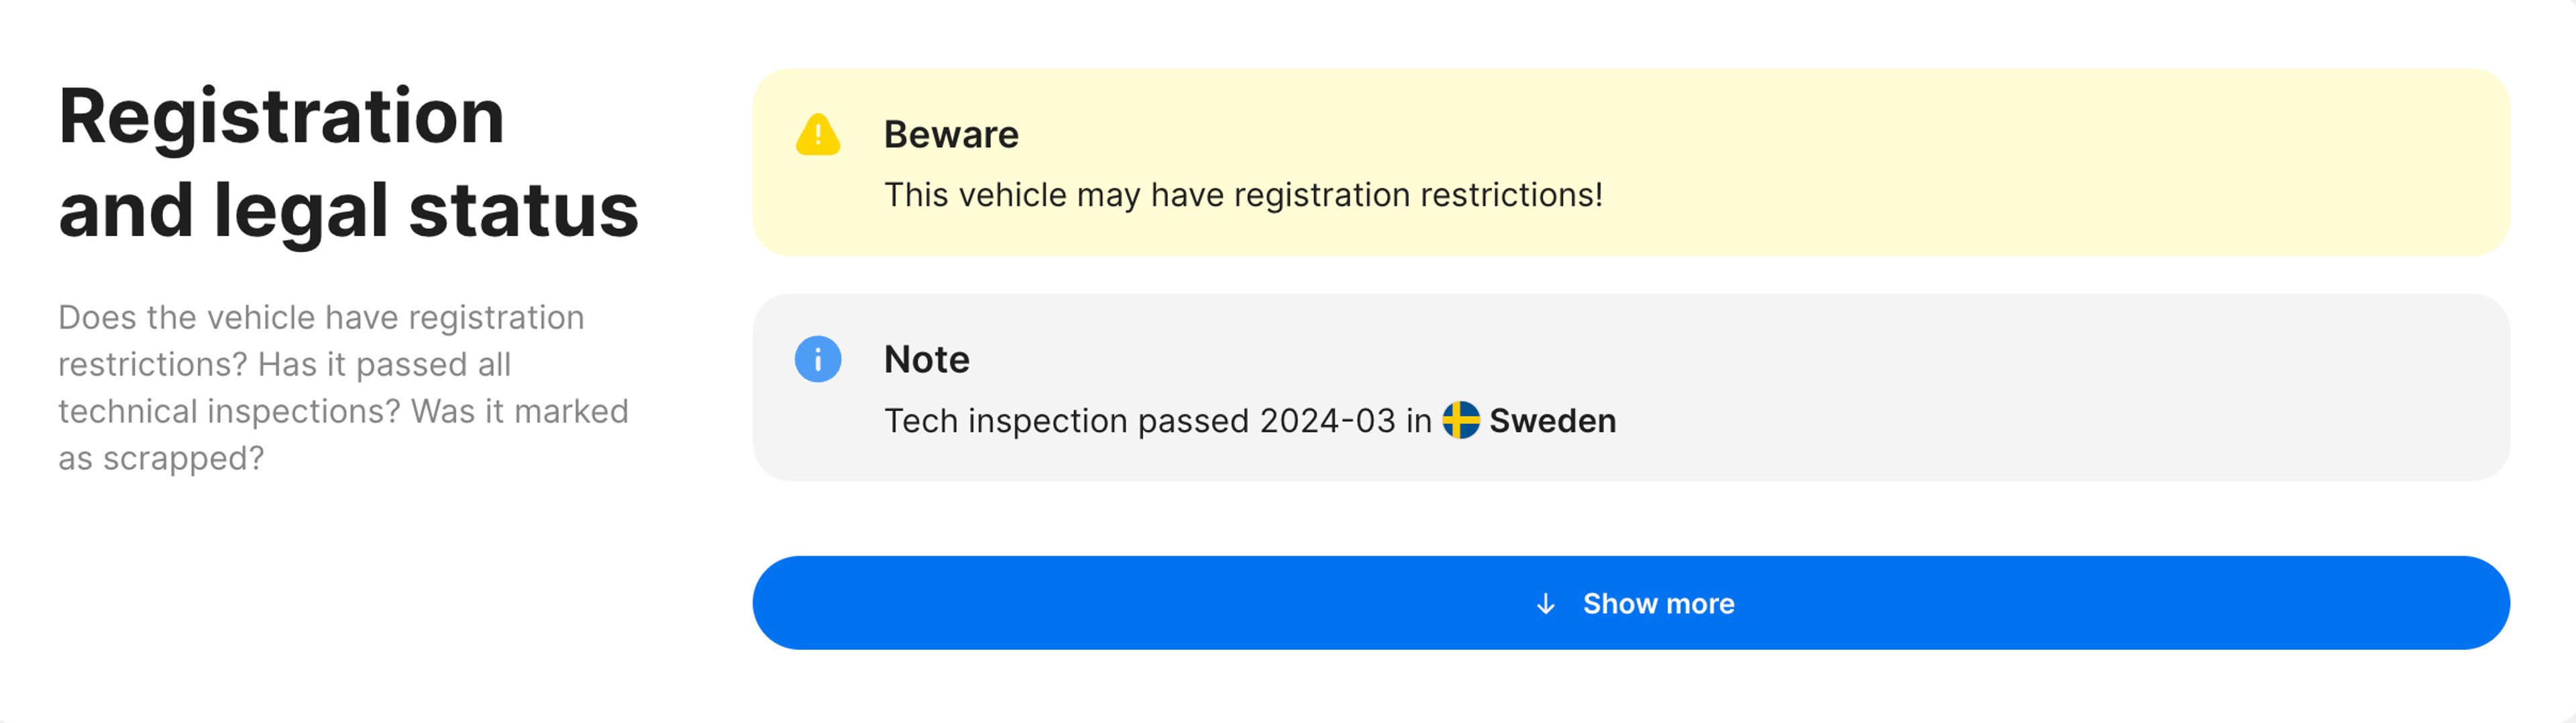Click the yellow warning triangle icon
Screen dimensions: 2576x723
(x=817, y=135)
